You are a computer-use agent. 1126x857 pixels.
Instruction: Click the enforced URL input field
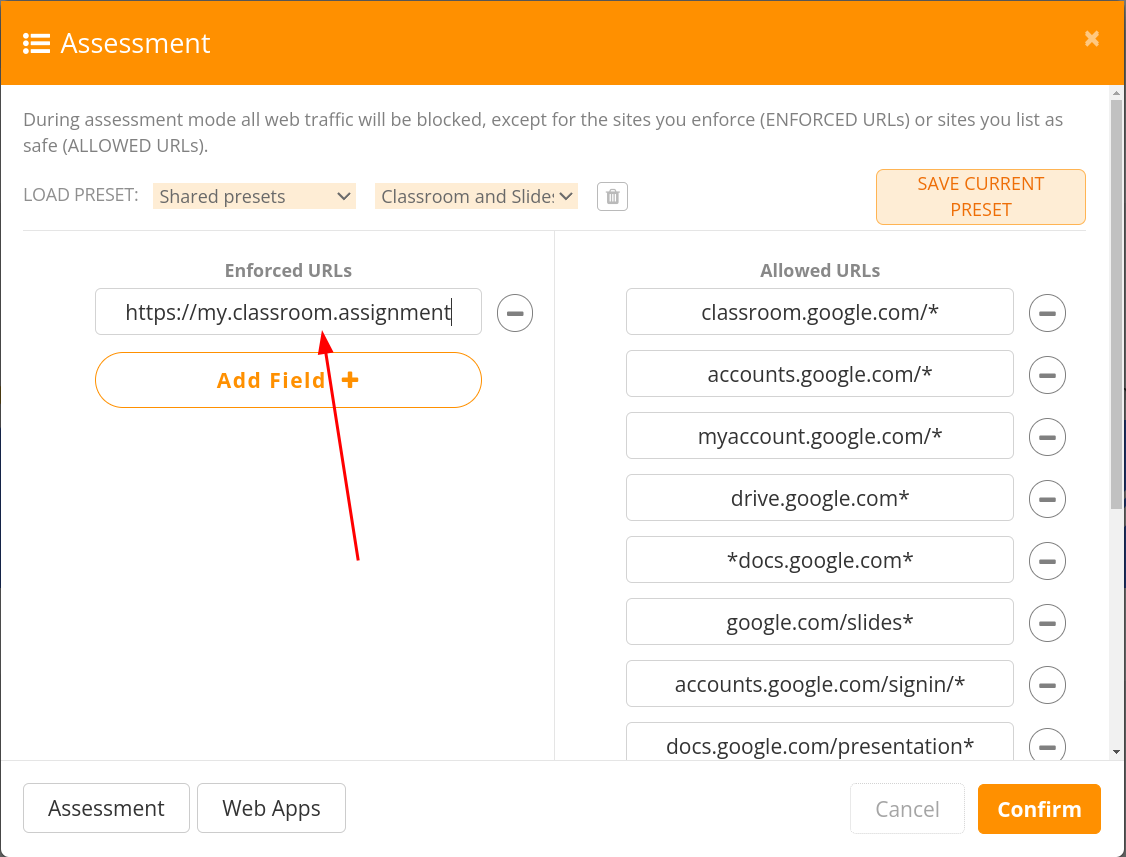(288, 312)
